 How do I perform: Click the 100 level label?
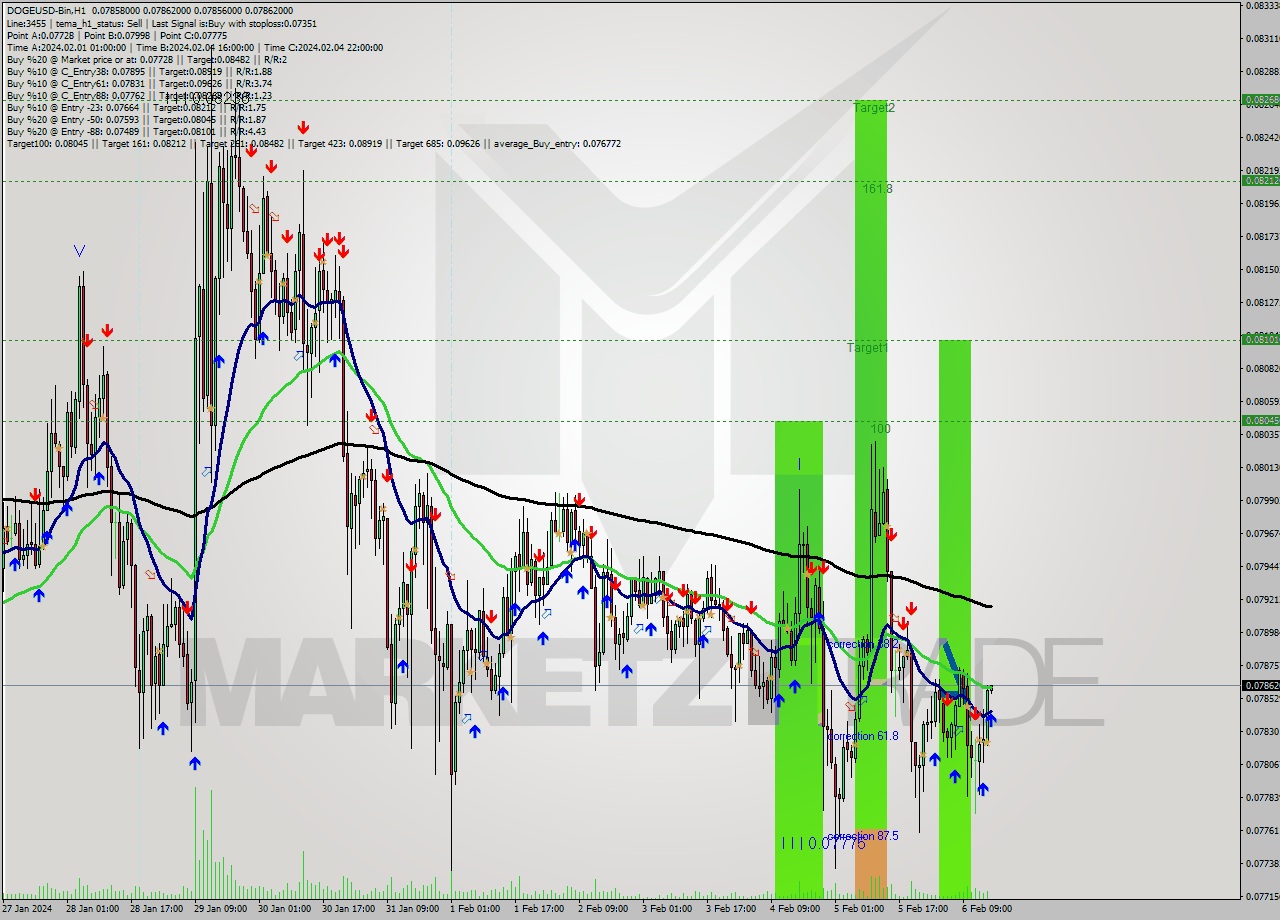point(880,428)
